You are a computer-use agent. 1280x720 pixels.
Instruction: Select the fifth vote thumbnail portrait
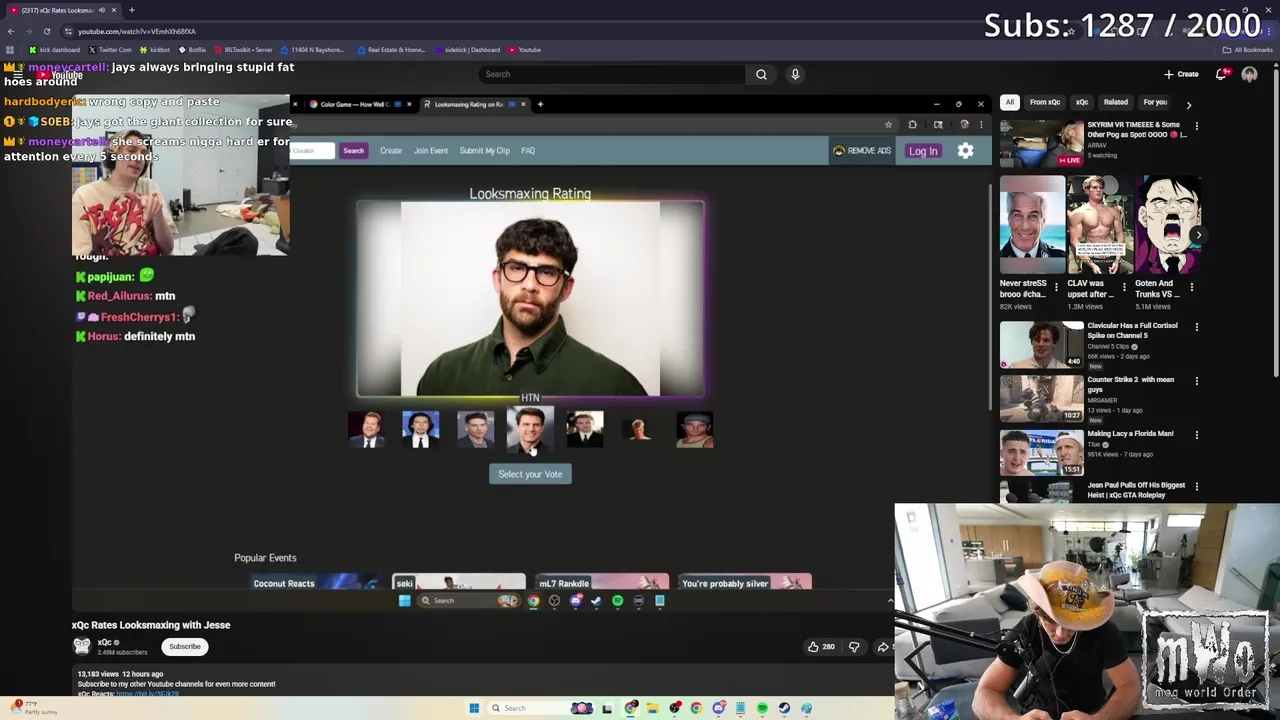pos(585,429)
